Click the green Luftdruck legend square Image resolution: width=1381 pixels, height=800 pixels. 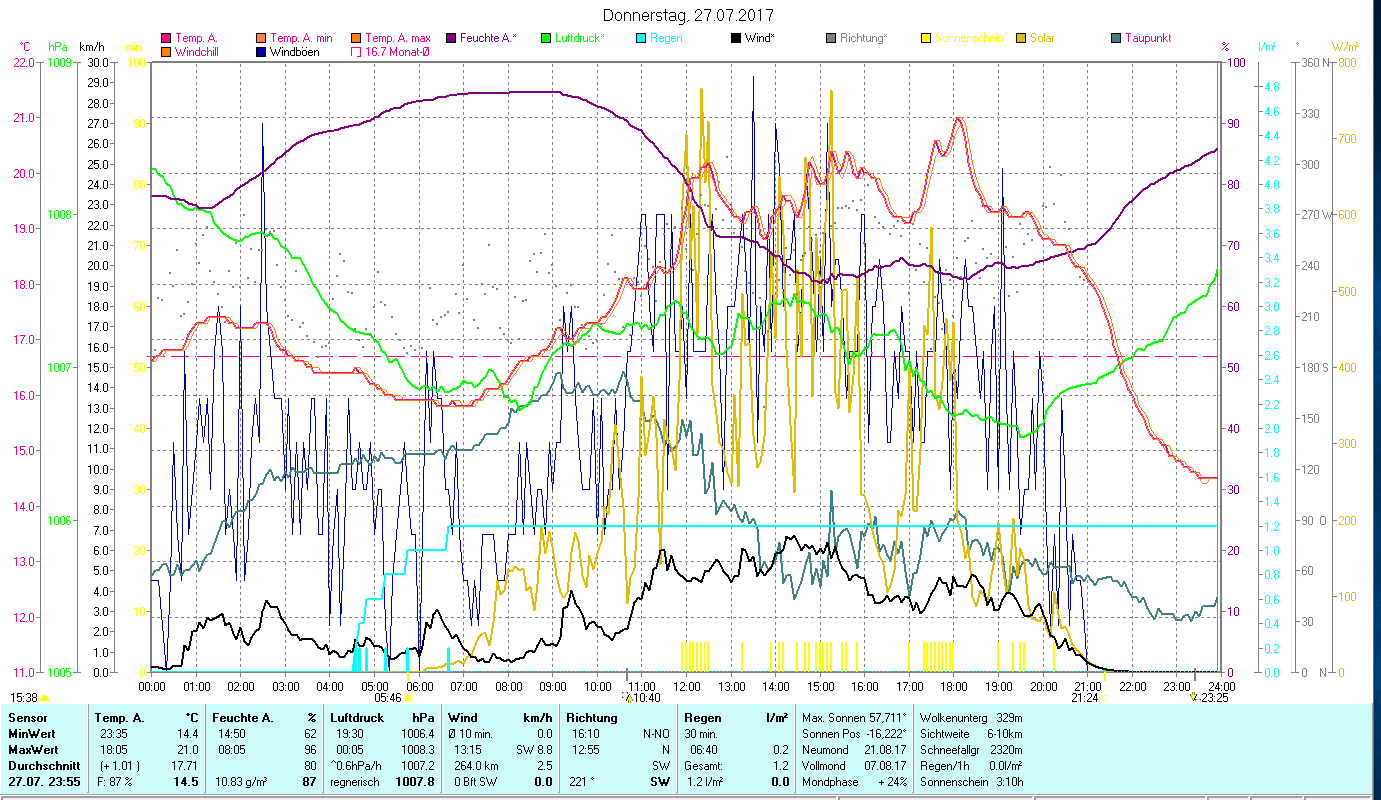point(546,38)
